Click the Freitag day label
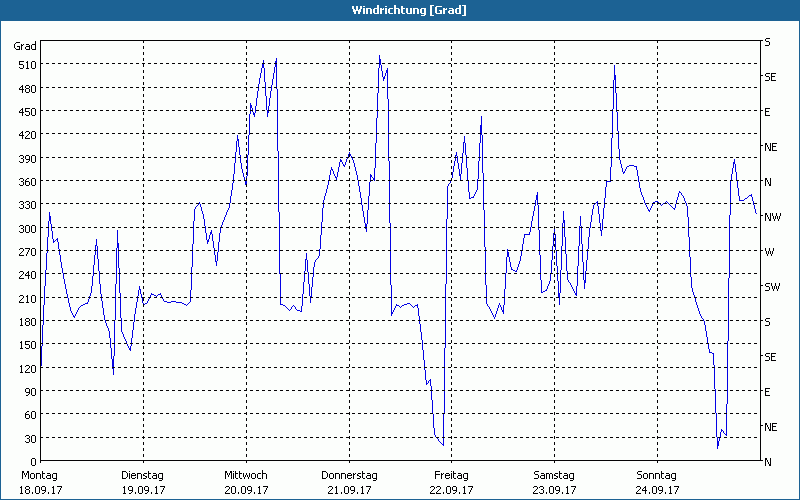The width and height of the screenshot is (800, 500). pos(451,475)
